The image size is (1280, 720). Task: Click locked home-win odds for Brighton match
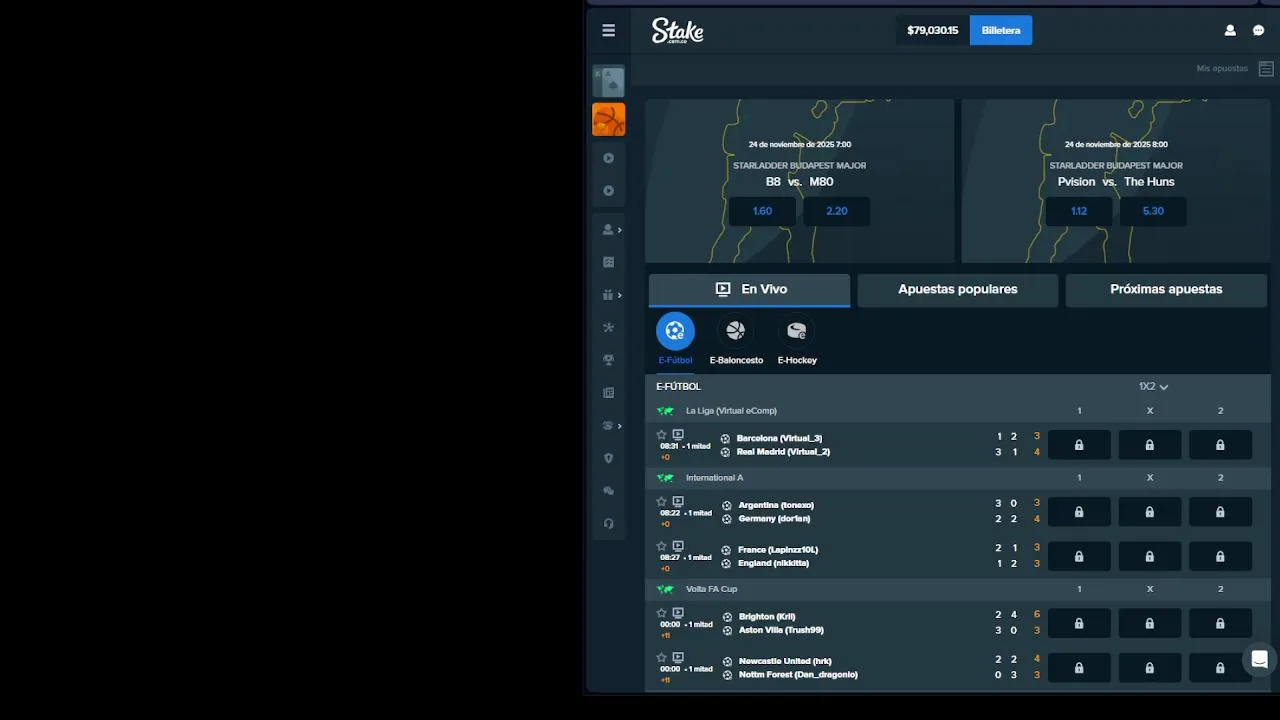click(1079, 623)
